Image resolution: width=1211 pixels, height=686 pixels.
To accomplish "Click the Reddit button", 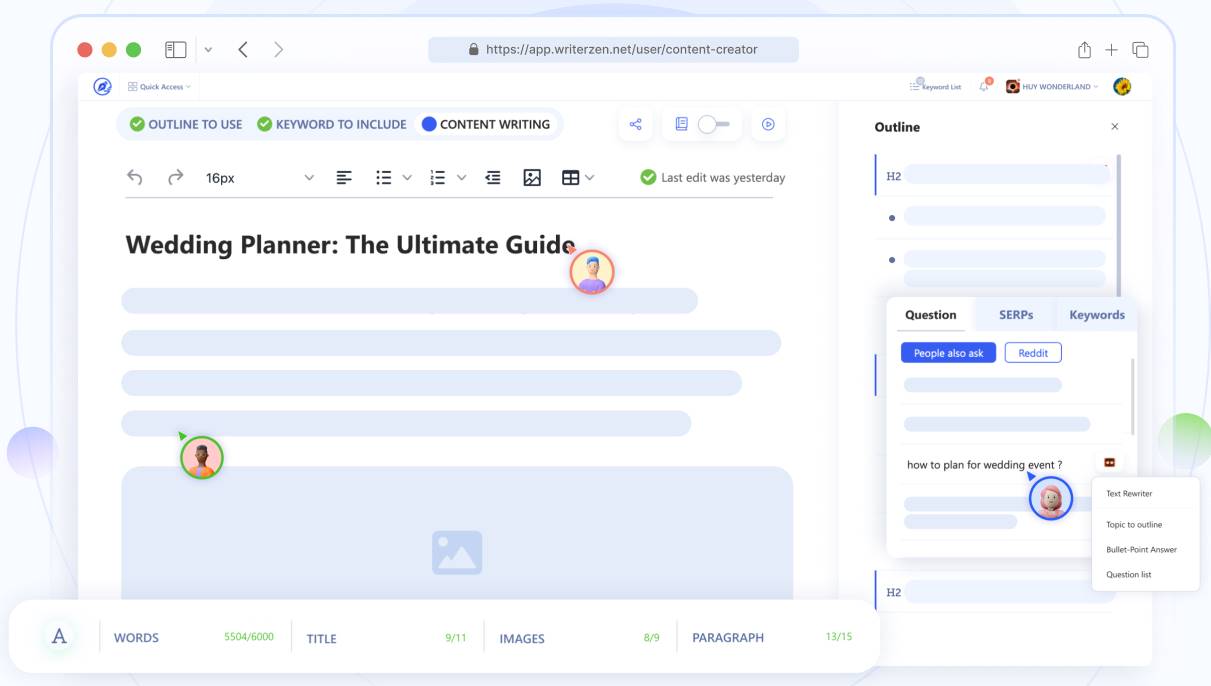I will (x=1032, y=352).
